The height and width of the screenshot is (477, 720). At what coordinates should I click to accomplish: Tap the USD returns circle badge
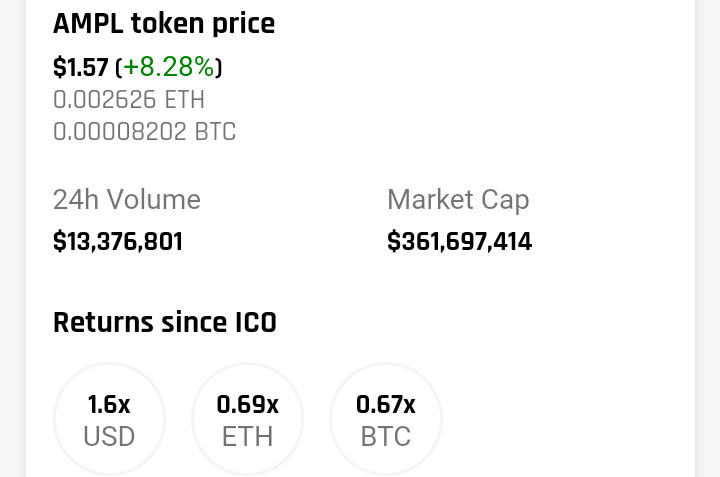coord(109,419)
